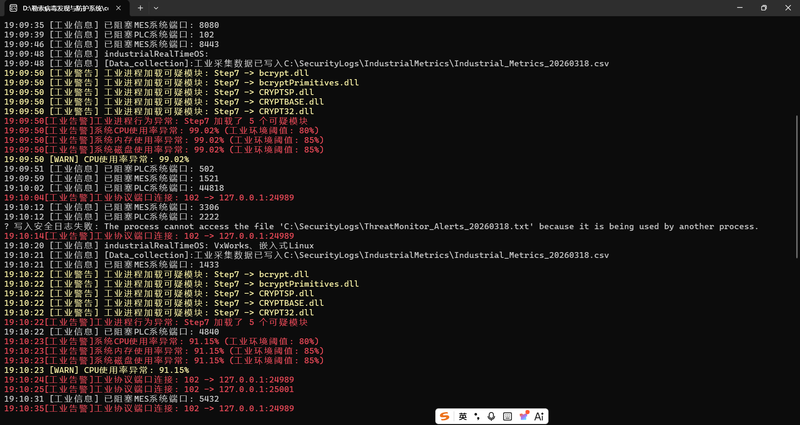Click the 19:10:04 protocol port connection alert
This screenshot has height=425, width=800.
tap(149, 197)
